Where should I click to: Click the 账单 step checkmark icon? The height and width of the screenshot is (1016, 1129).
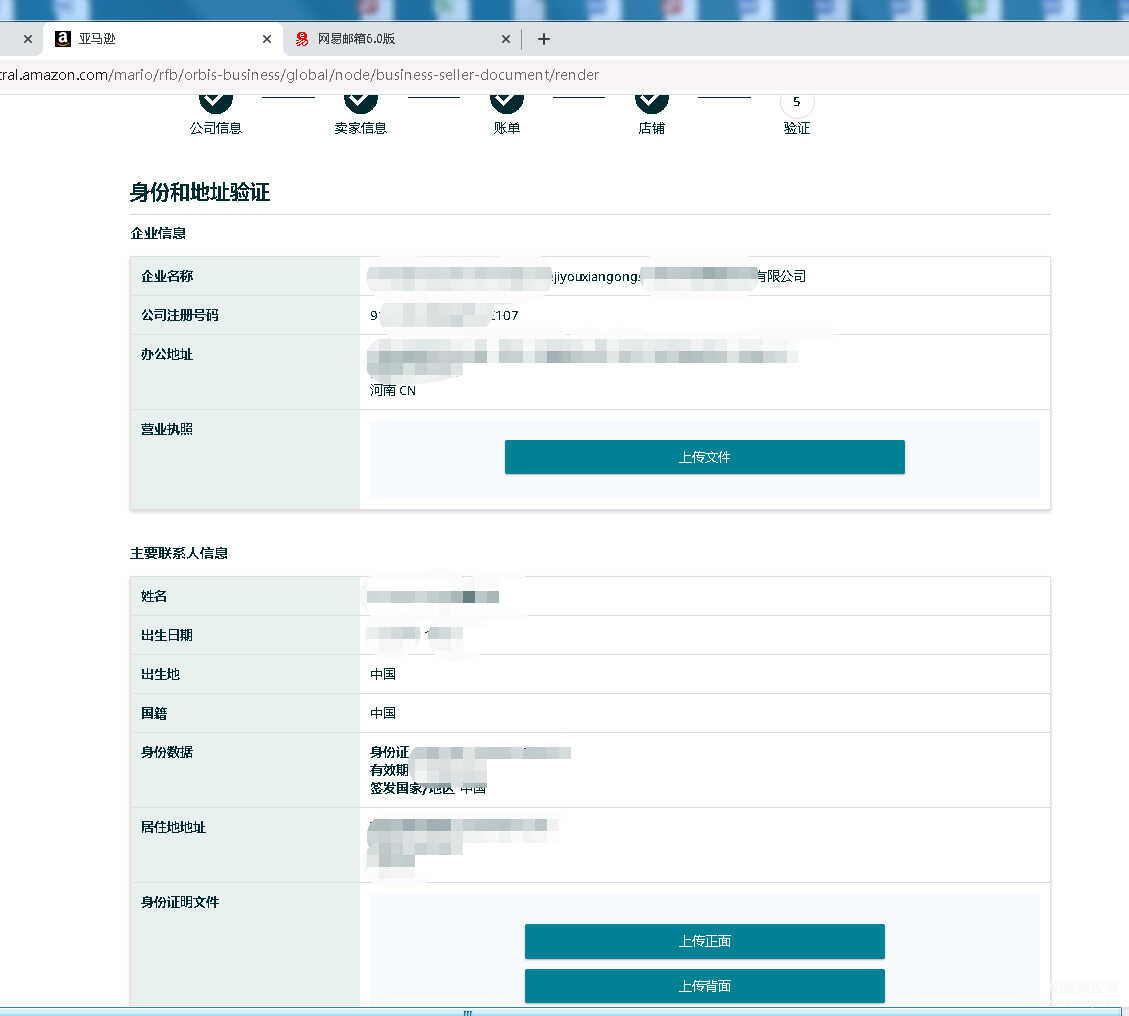pyautogui.click(x=507, y=100)
